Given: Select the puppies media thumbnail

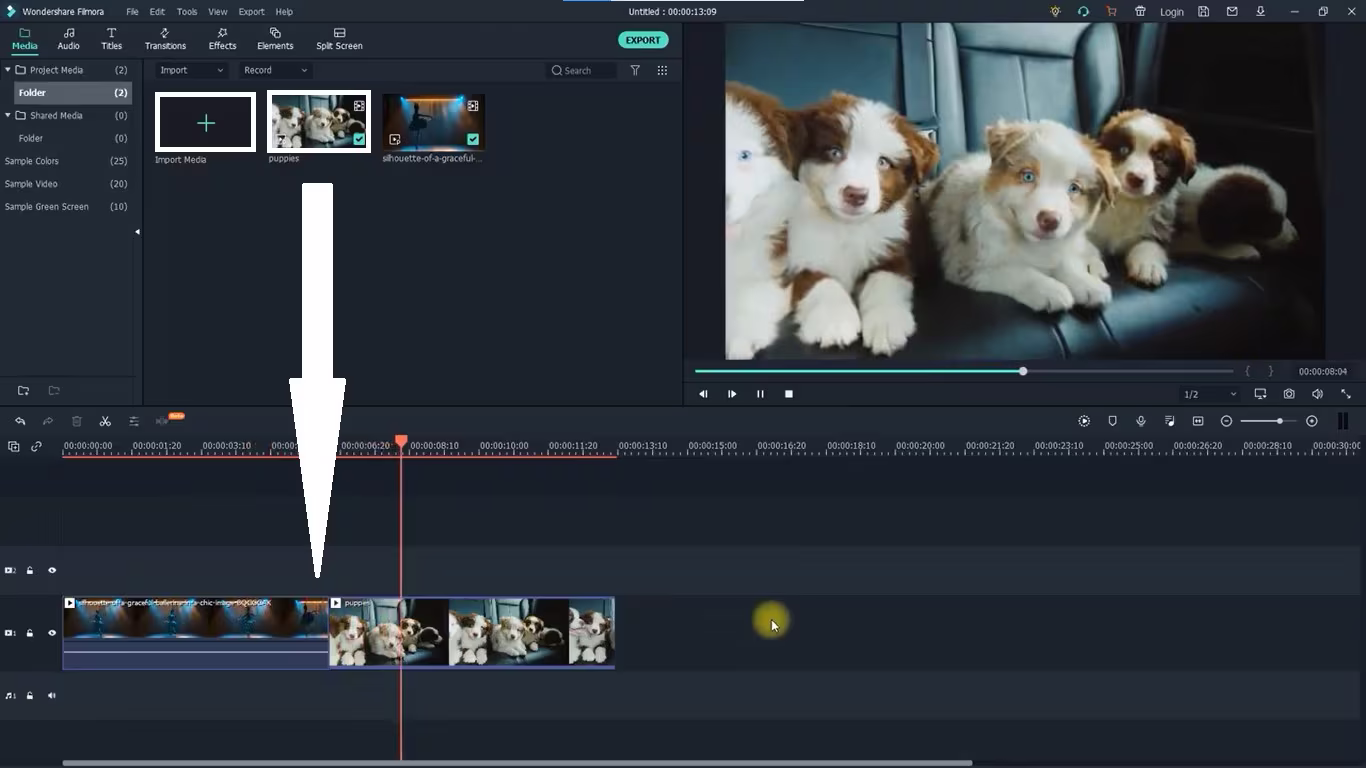Looking at the screenshot, I should point(319,122).
